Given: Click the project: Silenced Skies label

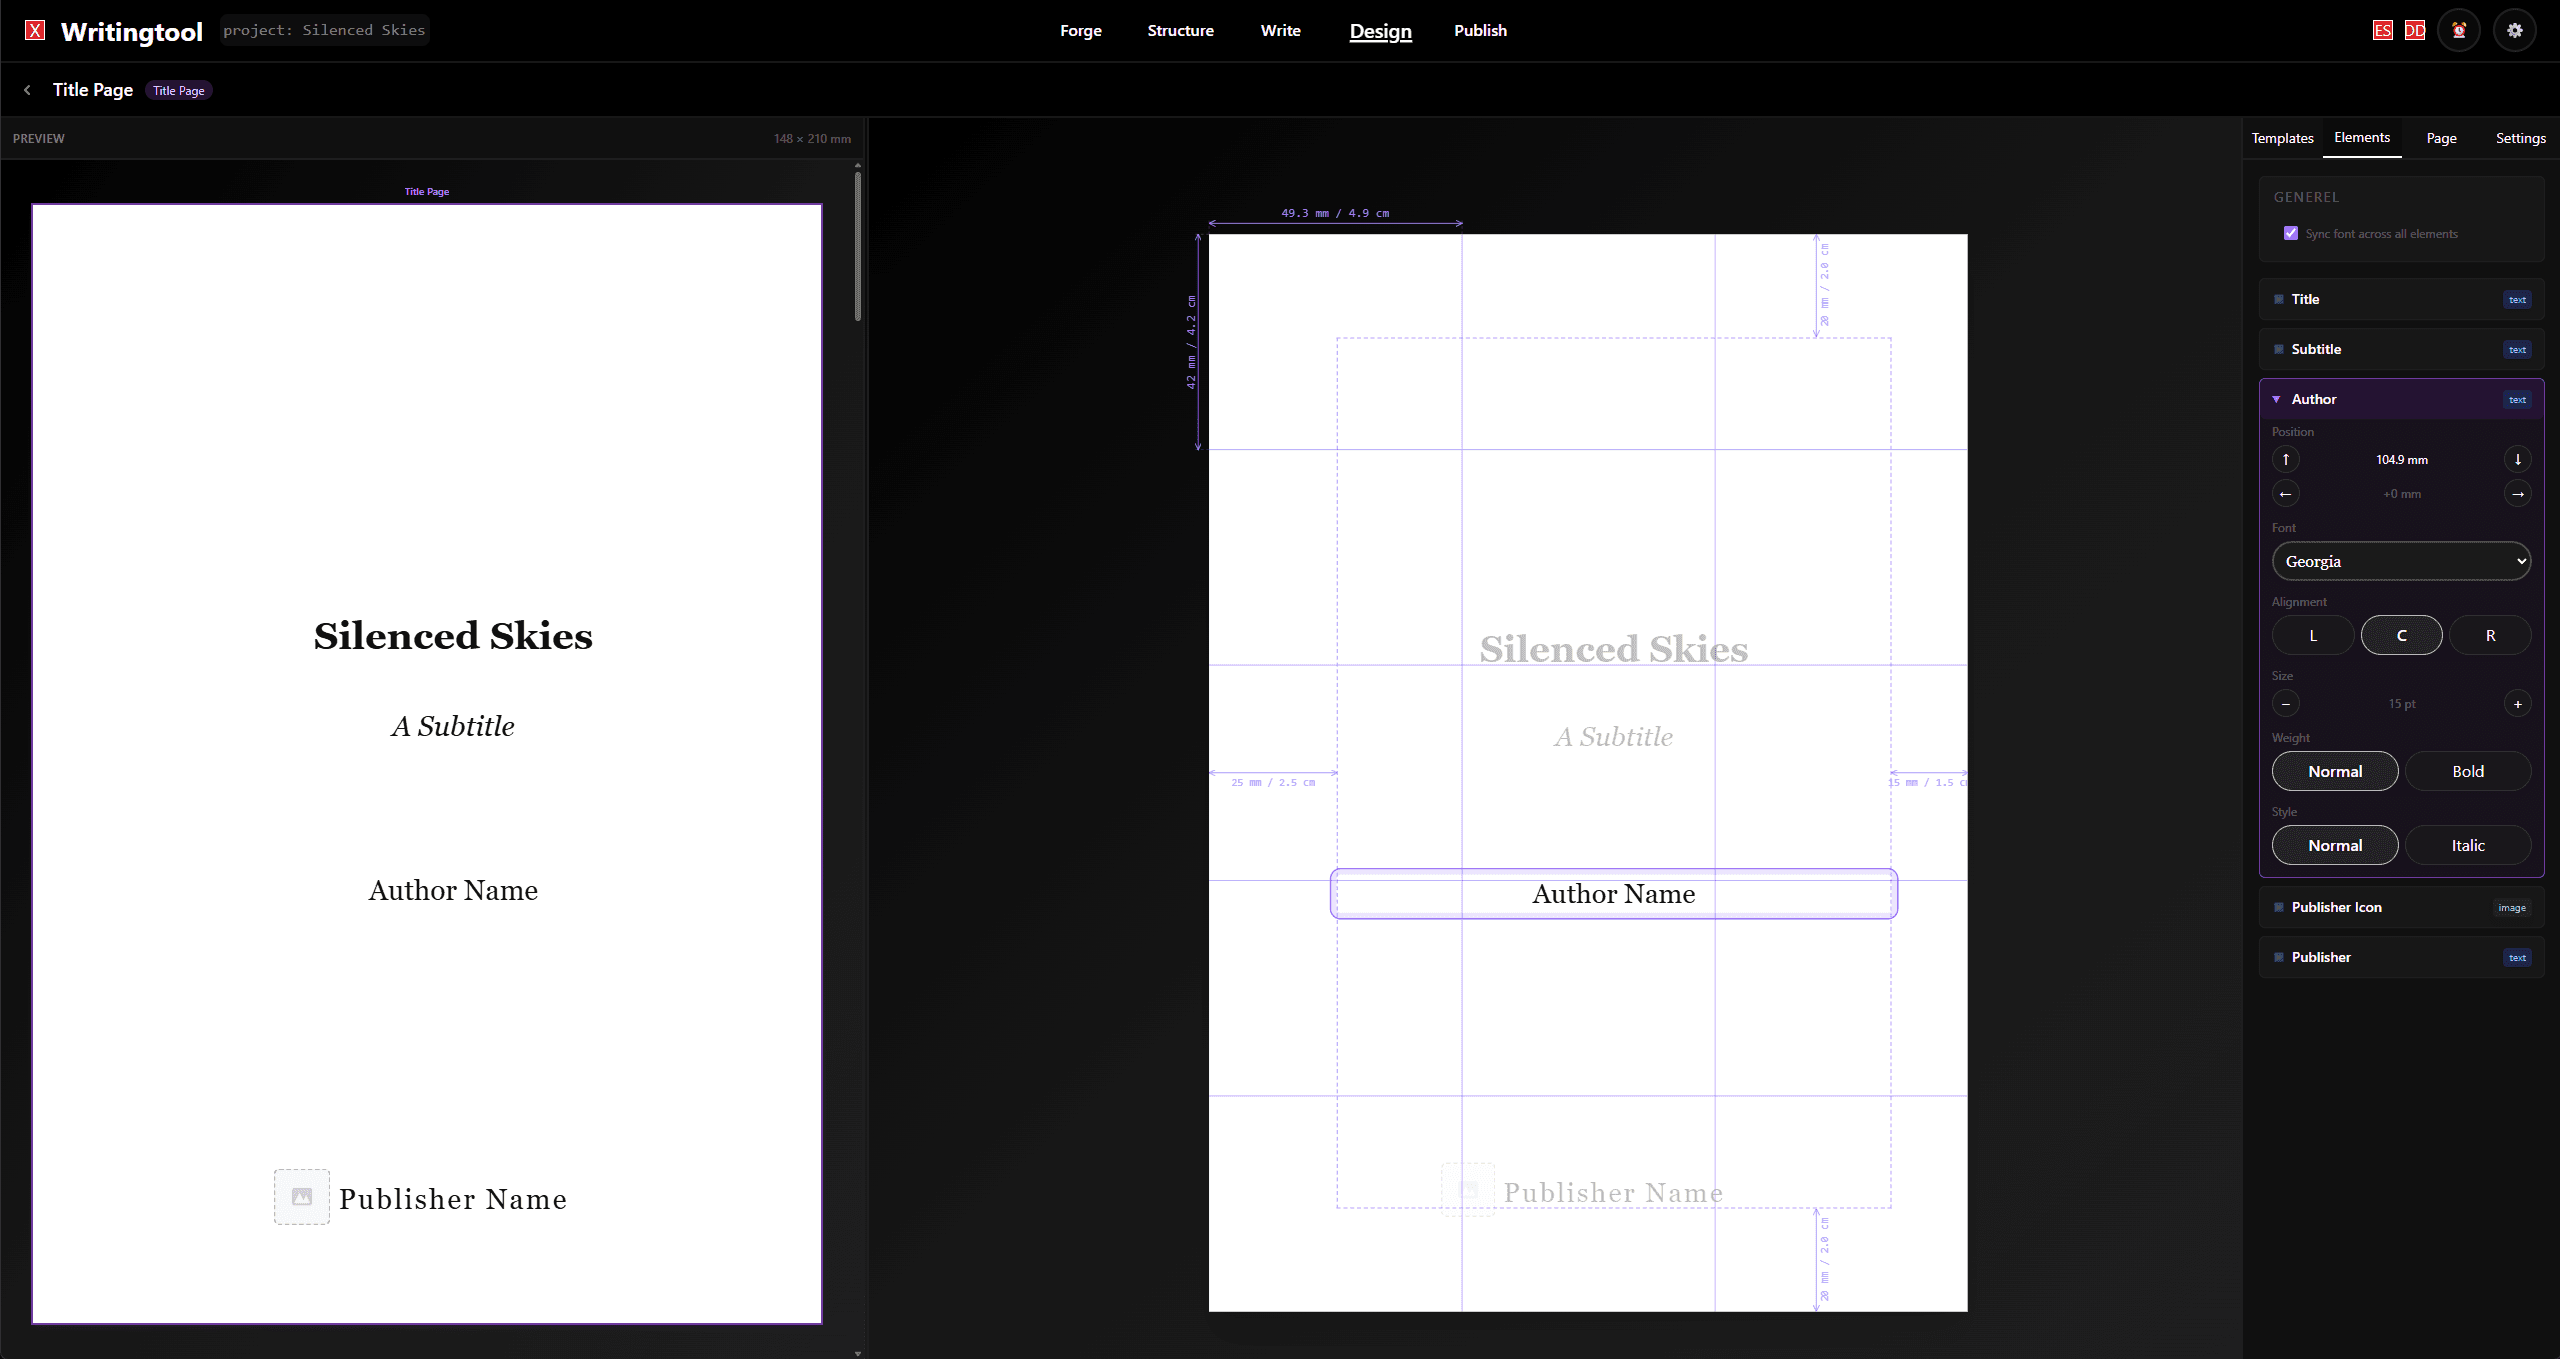Looking at the screenshot, I should [x=324, y=30].
